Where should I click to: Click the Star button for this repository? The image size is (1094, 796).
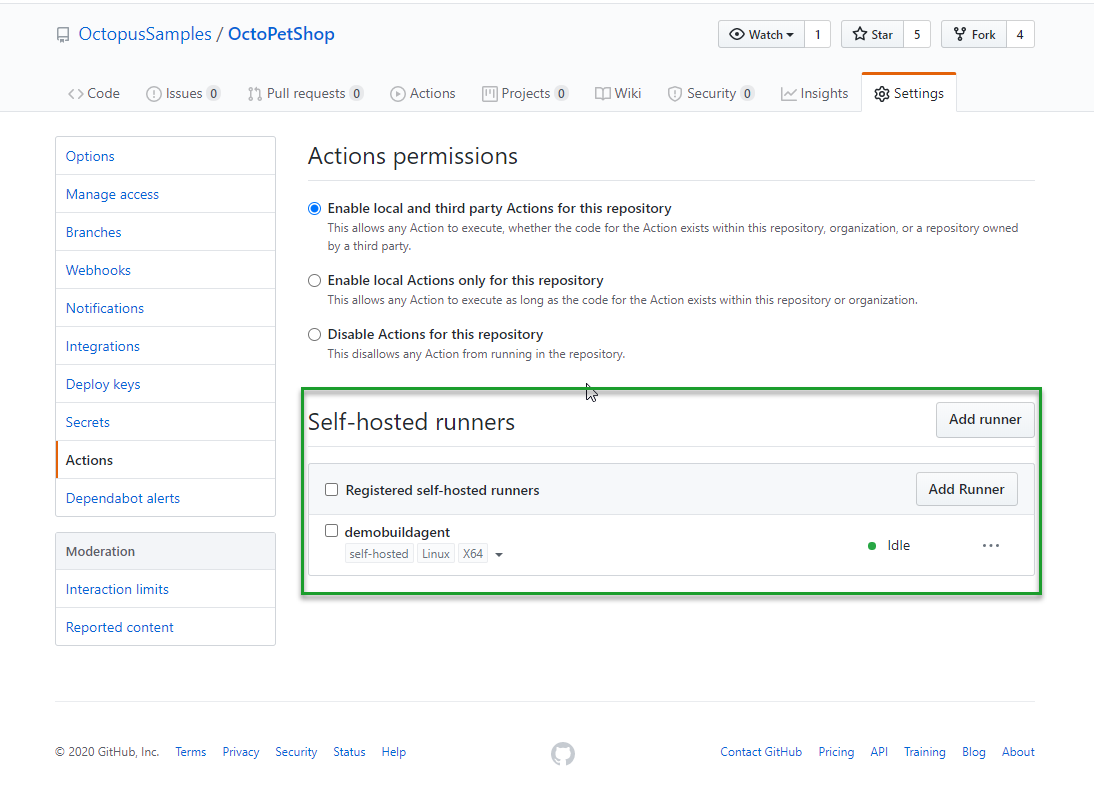(x=872, y=34)
